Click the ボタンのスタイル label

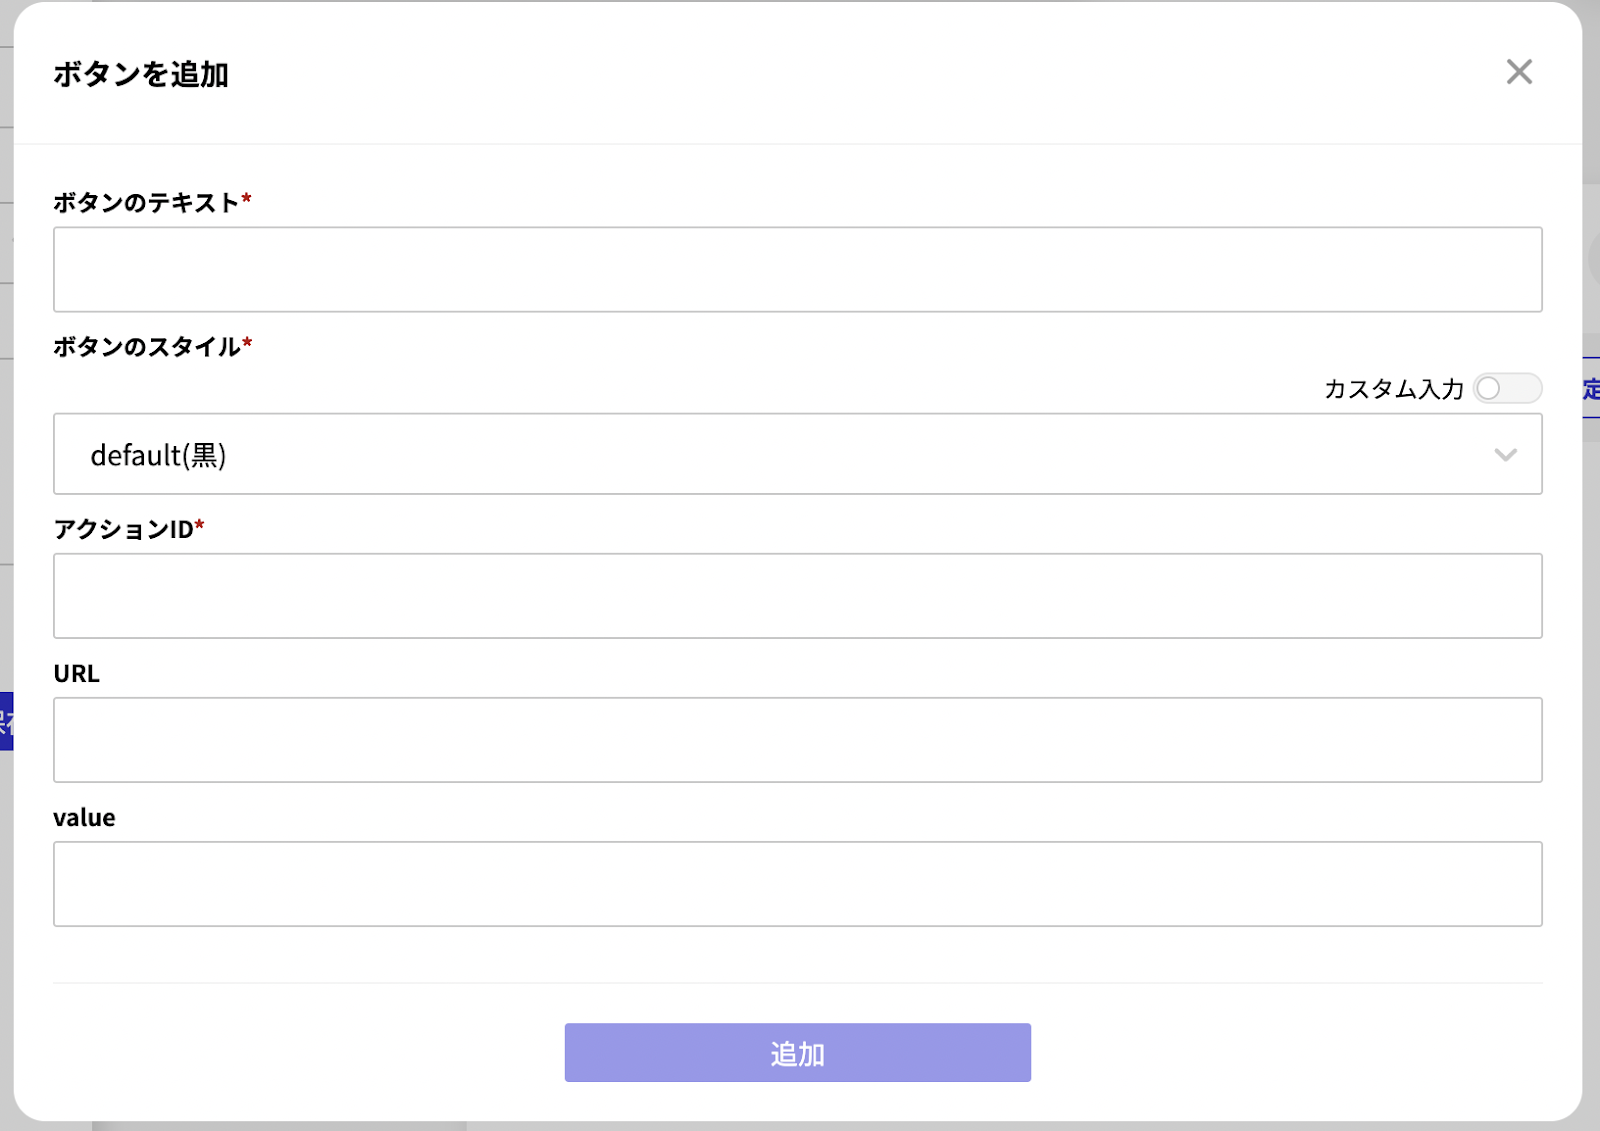coord(147,347)
